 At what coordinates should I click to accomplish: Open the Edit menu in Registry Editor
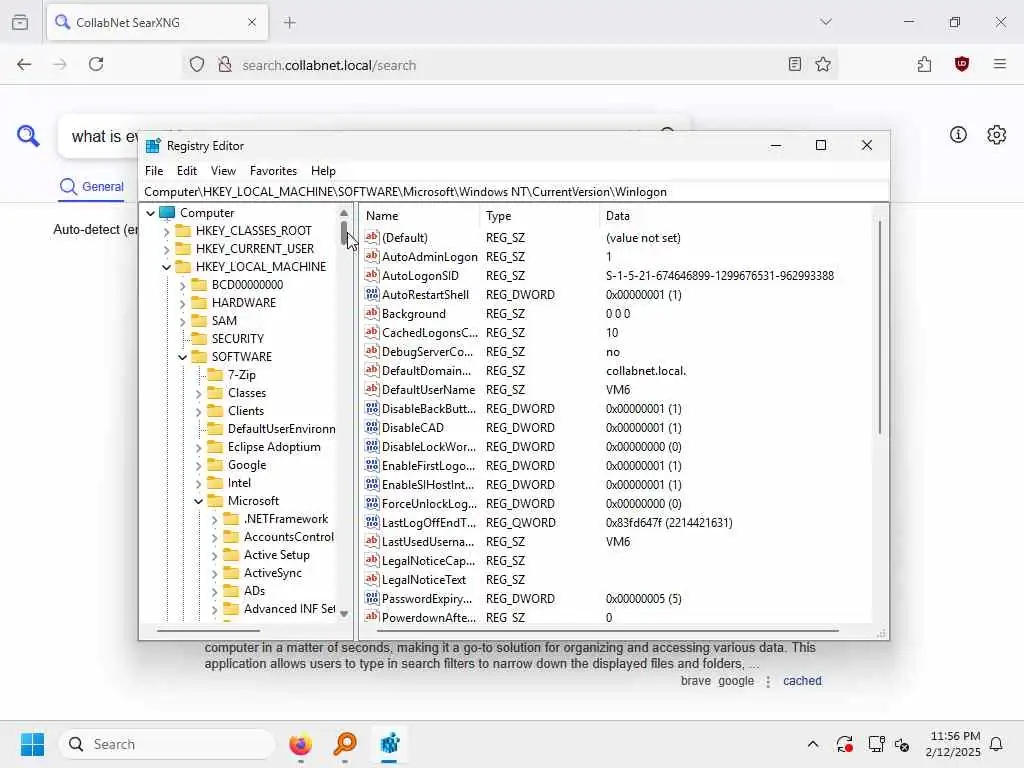click(x=187, y=170)
